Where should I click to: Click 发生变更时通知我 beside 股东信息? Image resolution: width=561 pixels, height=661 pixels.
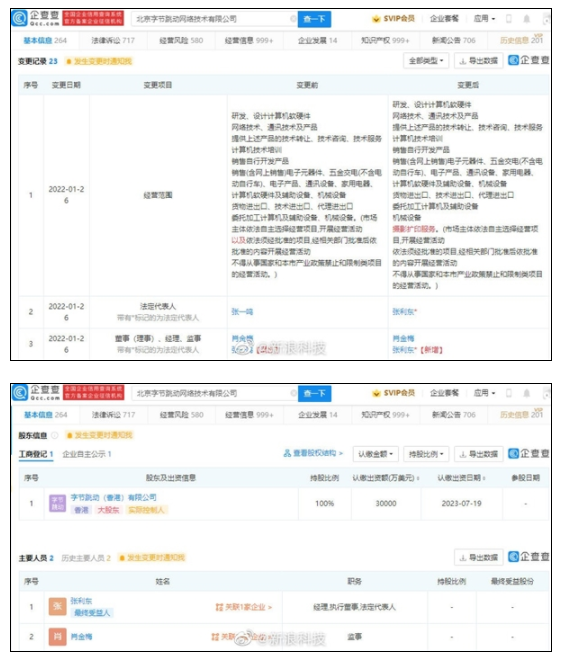click(99, 435)
